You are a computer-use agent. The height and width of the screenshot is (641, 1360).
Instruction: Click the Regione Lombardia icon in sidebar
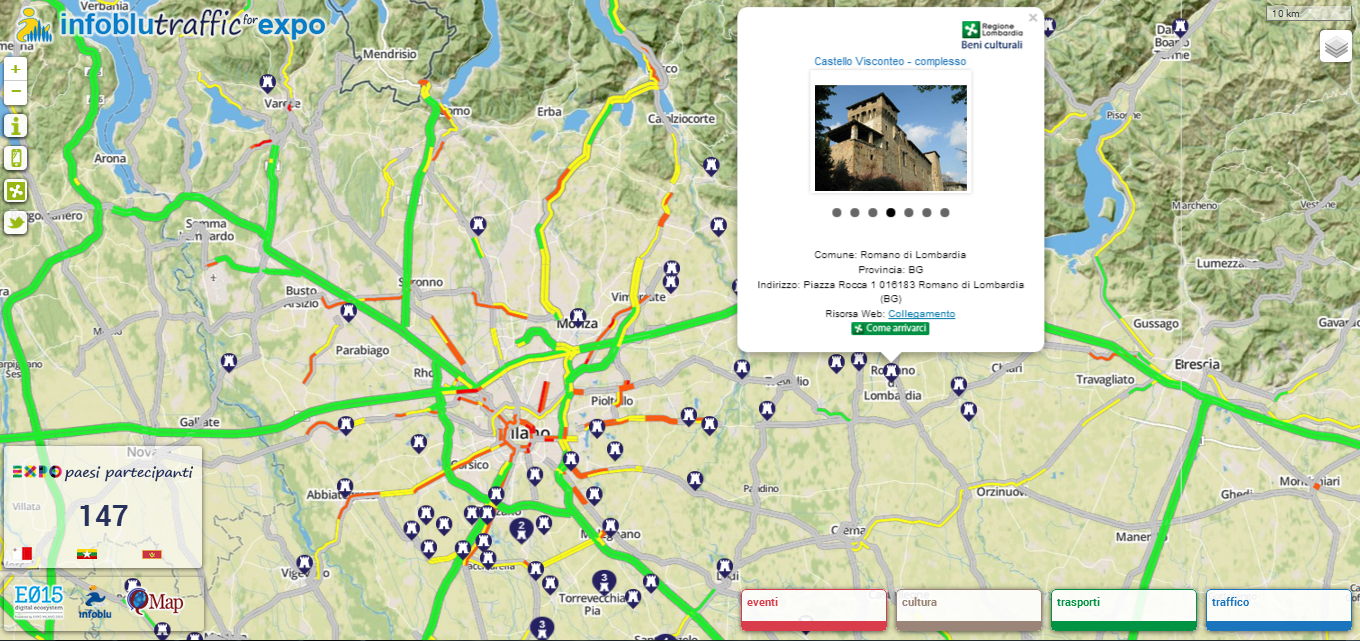pos(15,190)
